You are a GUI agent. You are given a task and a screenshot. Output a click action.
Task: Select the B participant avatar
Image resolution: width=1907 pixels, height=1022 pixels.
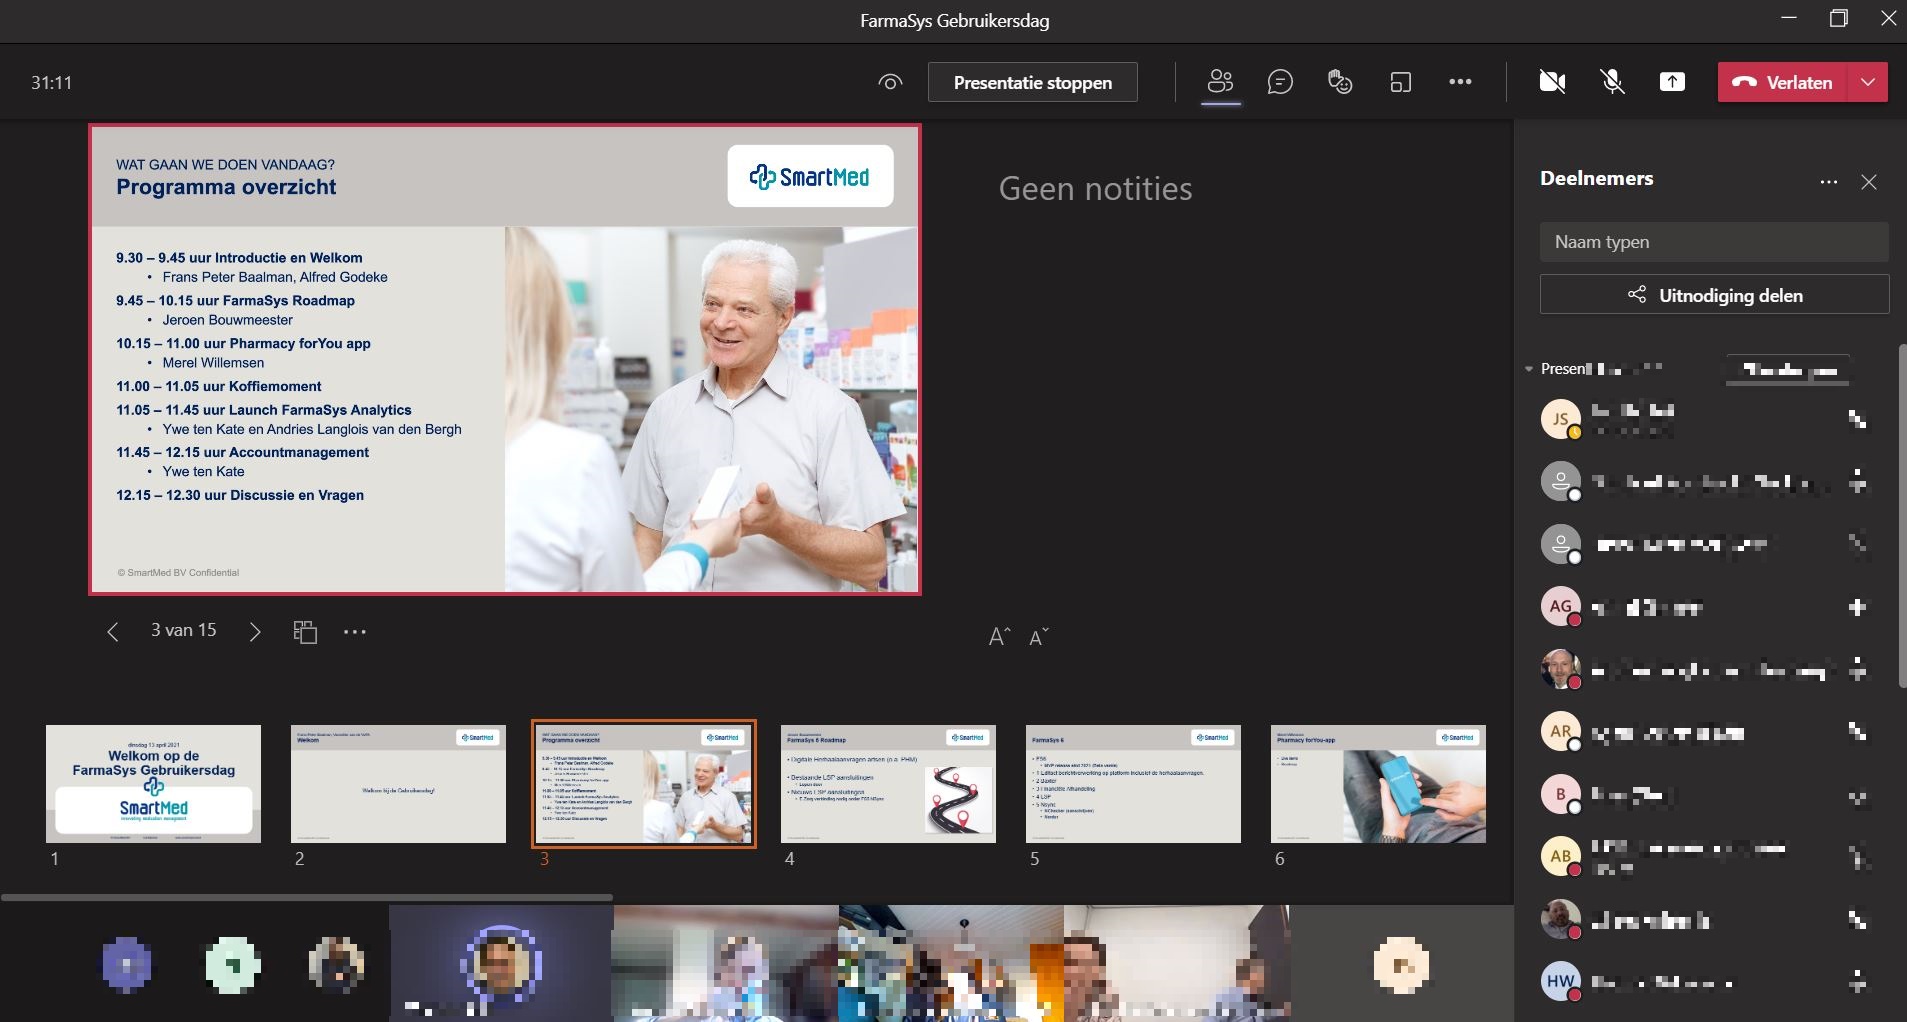tap(1560, 794)
